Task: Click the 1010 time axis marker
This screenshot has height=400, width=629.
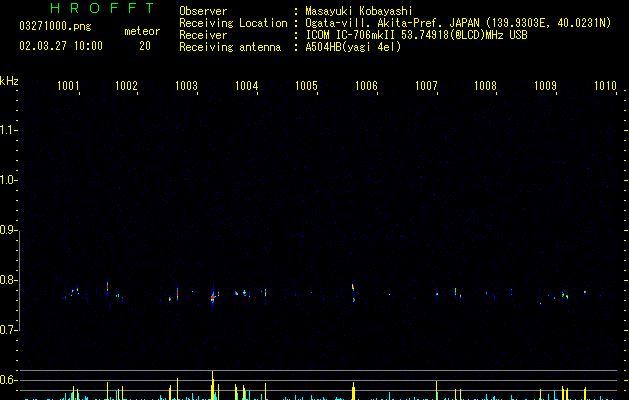Action: (x=605, y=86)
